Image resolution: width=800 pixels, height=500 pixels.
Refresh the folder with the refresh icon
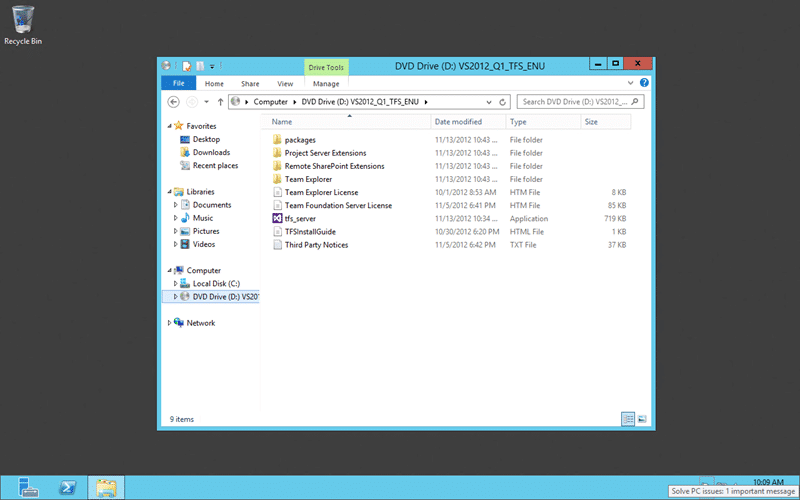click(503, 102)
